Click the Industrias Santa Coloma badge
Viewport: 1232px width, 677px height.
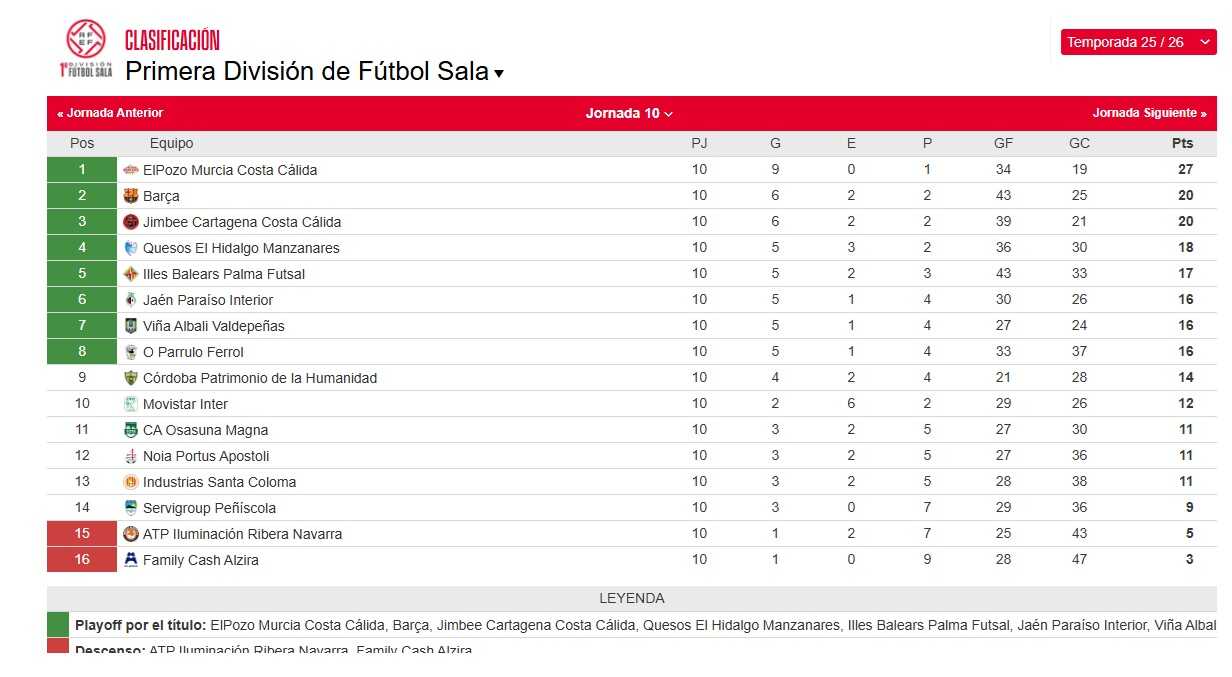131,481
